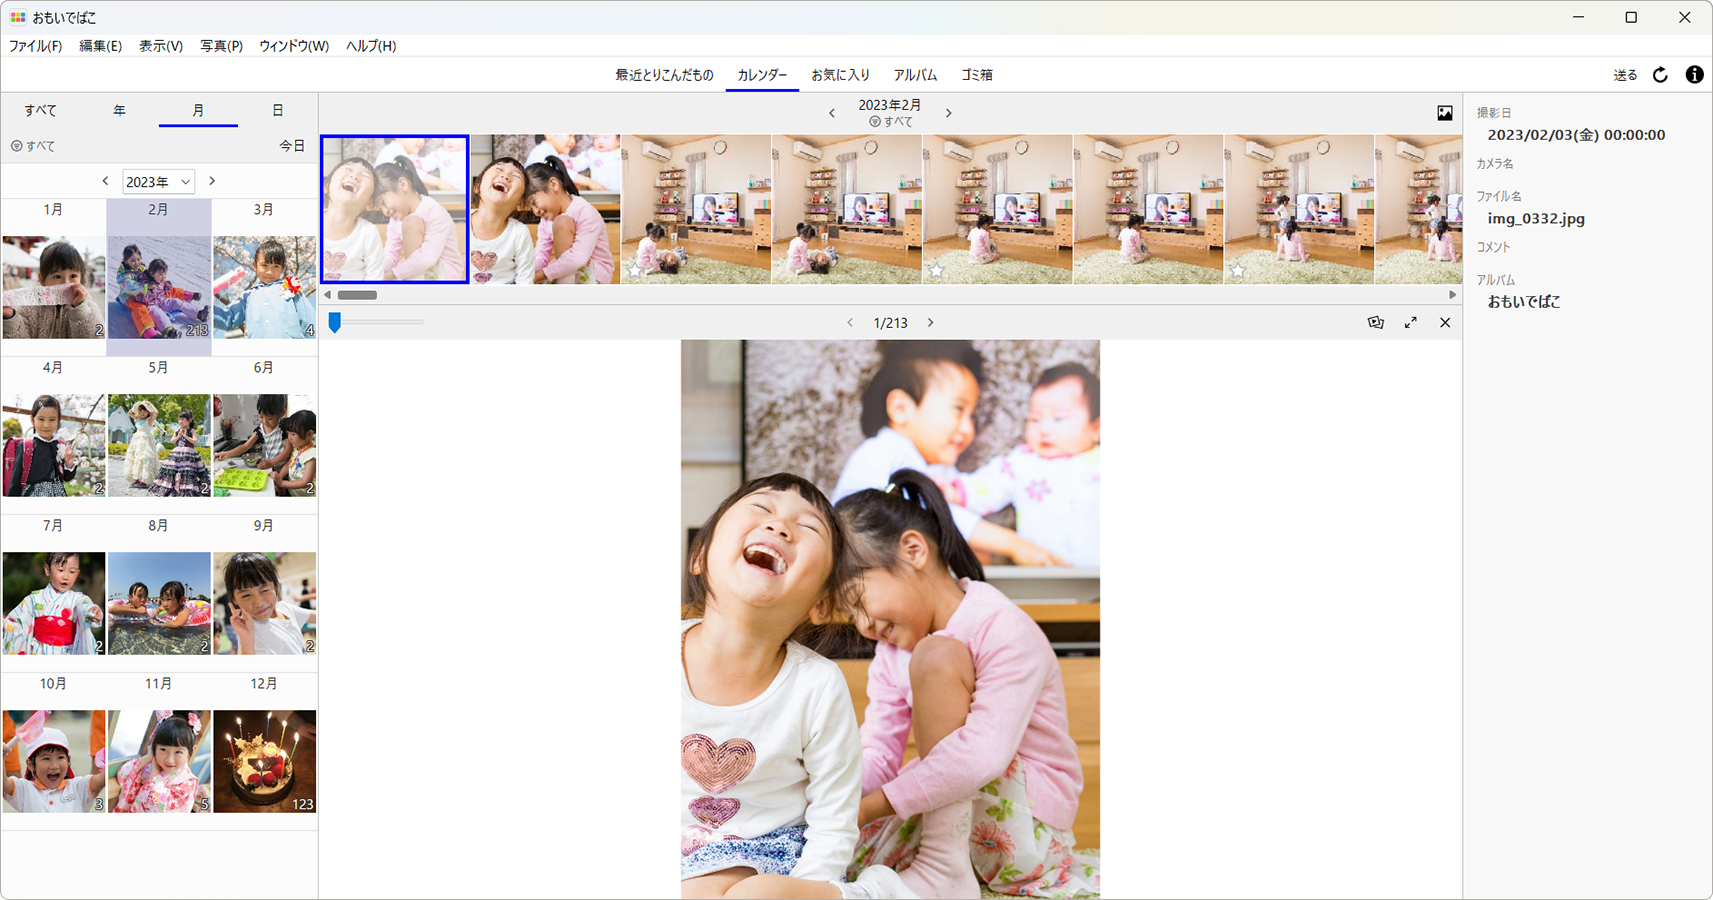The image size is (1713, 900).
Task: Open the 写真(P) menu
Action: [x=220, y=45]
